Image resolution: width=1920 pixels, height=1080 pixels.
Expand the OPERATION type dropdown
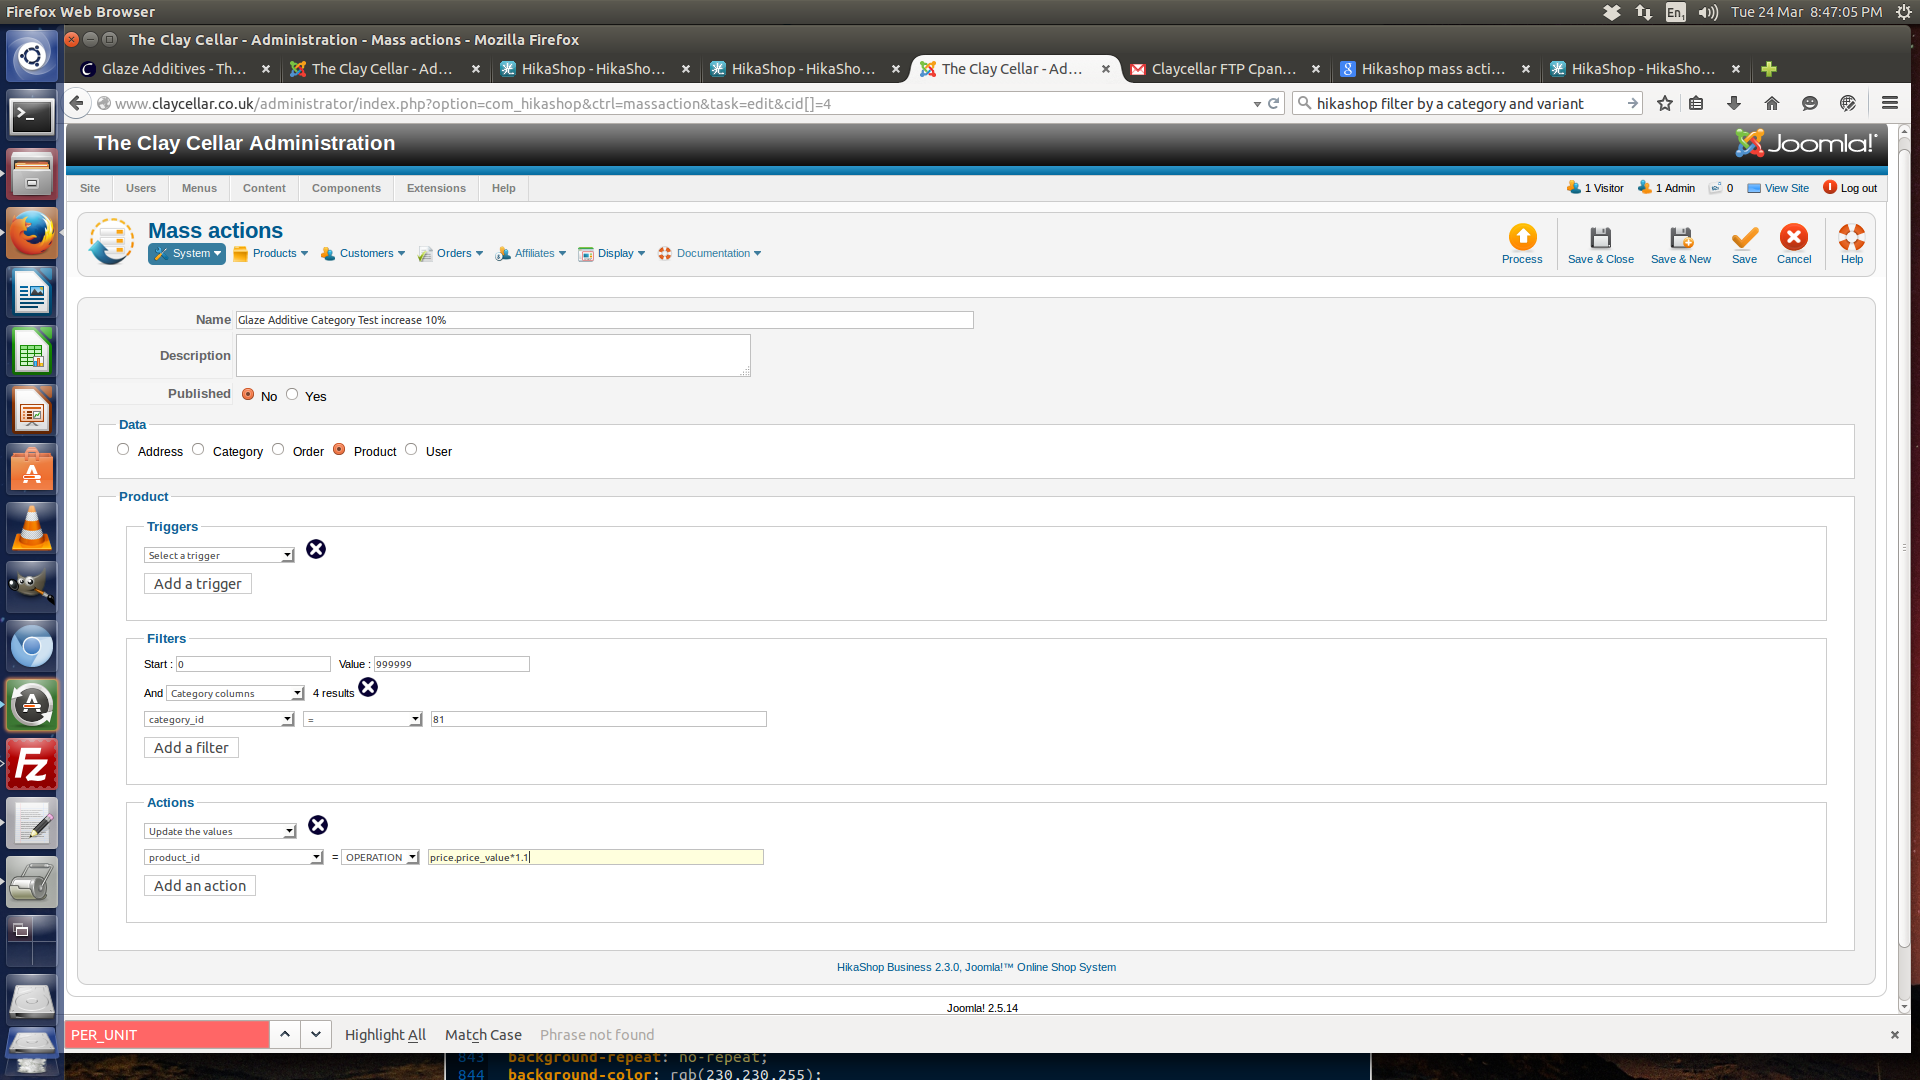pyautogui.click(x=380, y=857)
